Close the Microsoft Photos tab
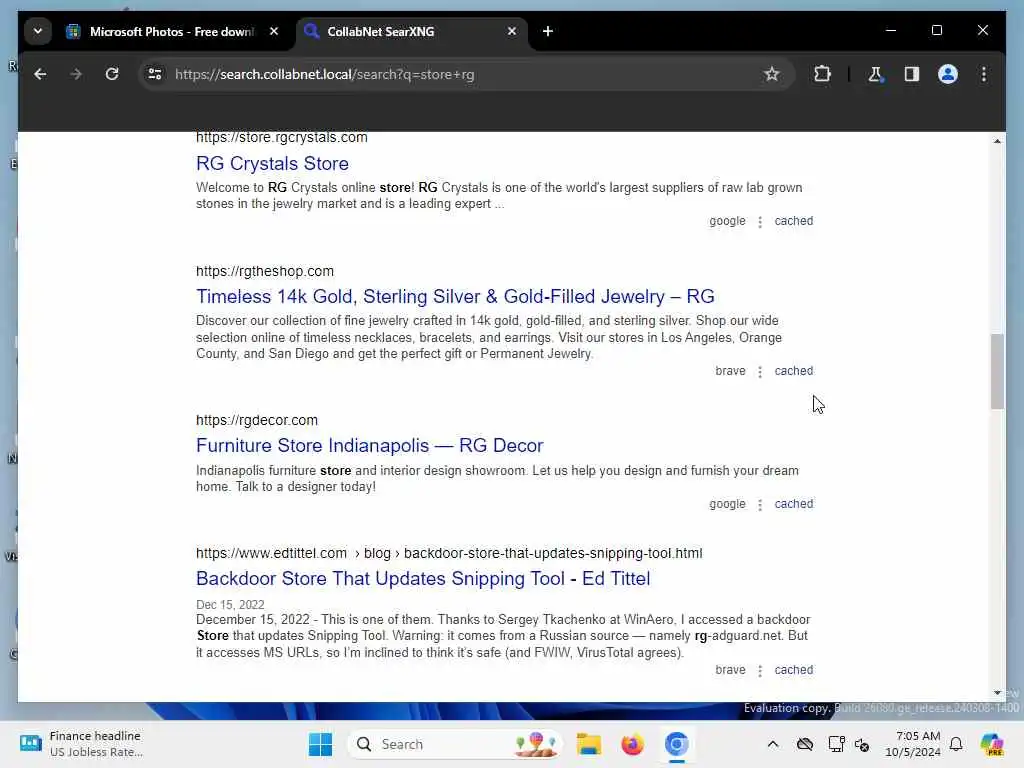This screenshot has height=768, width=1024. [x=274, y=31]
